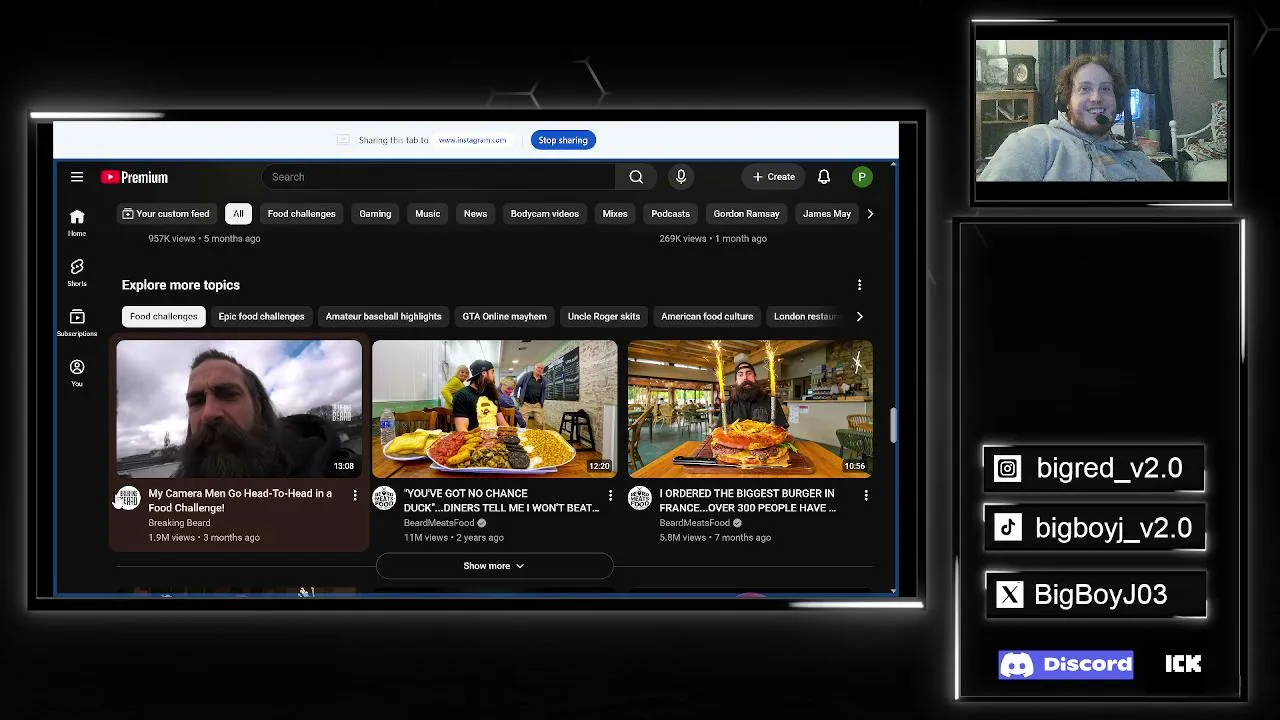The width and height of the screenshot is (1280, 720).
Task: Click the page's vertical scrollbar thumb
Action: coord(893,425)
